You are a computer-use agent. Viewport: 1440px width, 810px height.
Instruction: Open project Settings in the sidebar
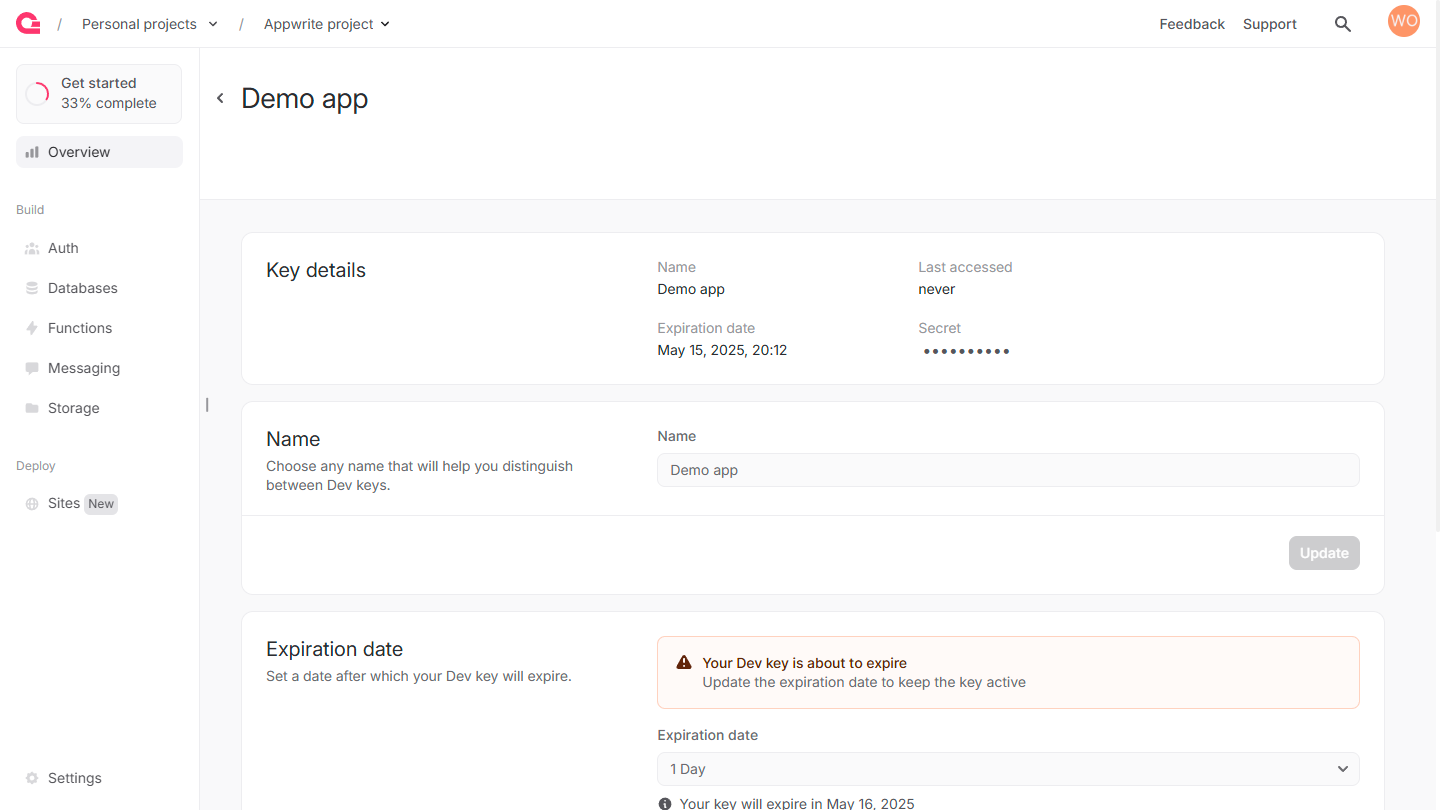[74, 778]
